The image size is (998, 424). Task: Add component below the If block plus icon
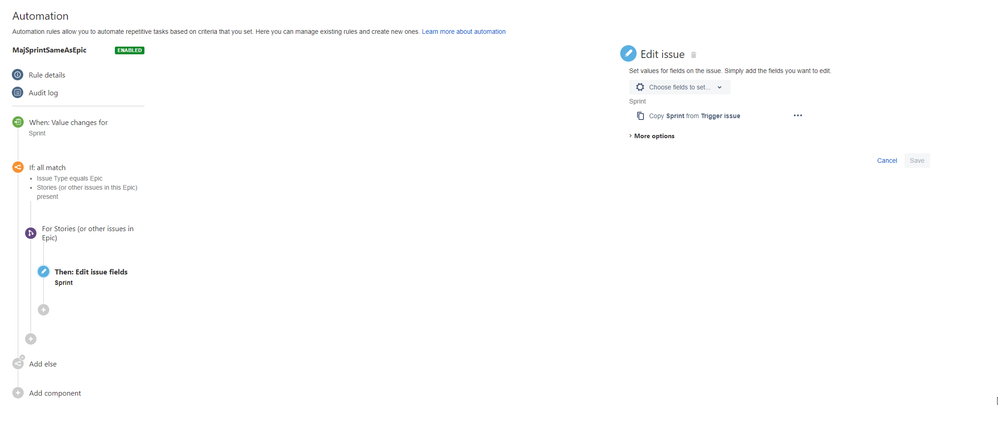click(x=31, y=339)
